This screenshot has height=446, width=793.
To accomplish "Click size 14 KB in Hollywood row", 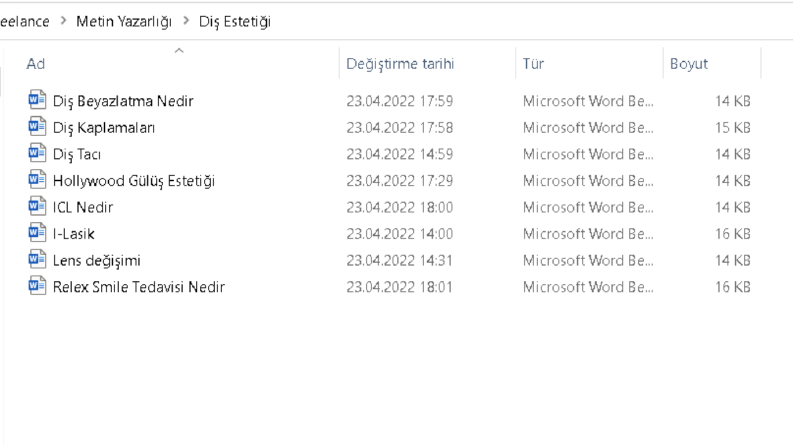I will 733,181.
